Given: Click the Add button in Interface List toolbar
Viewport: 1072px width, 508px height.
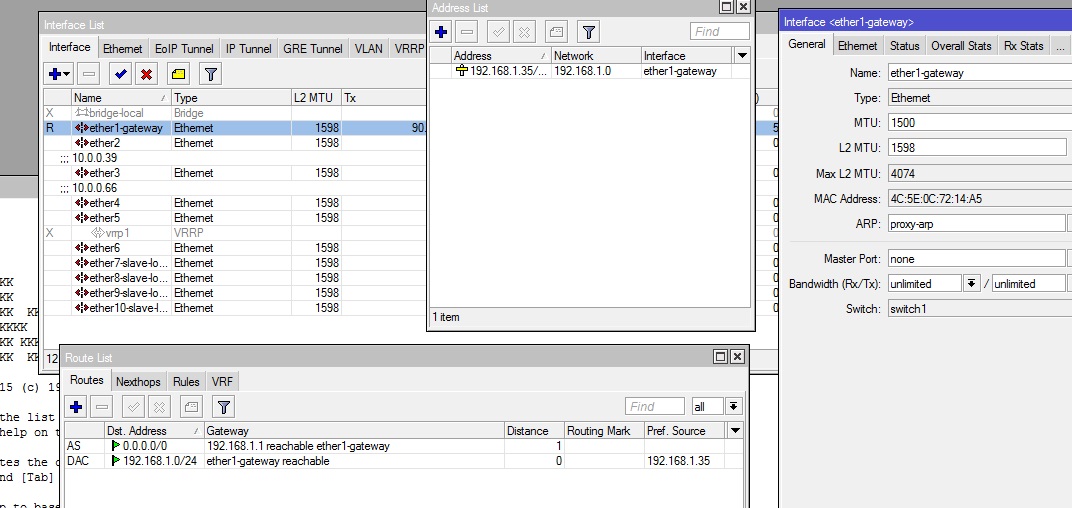Looking at the screenshot, I should point(58,74).
